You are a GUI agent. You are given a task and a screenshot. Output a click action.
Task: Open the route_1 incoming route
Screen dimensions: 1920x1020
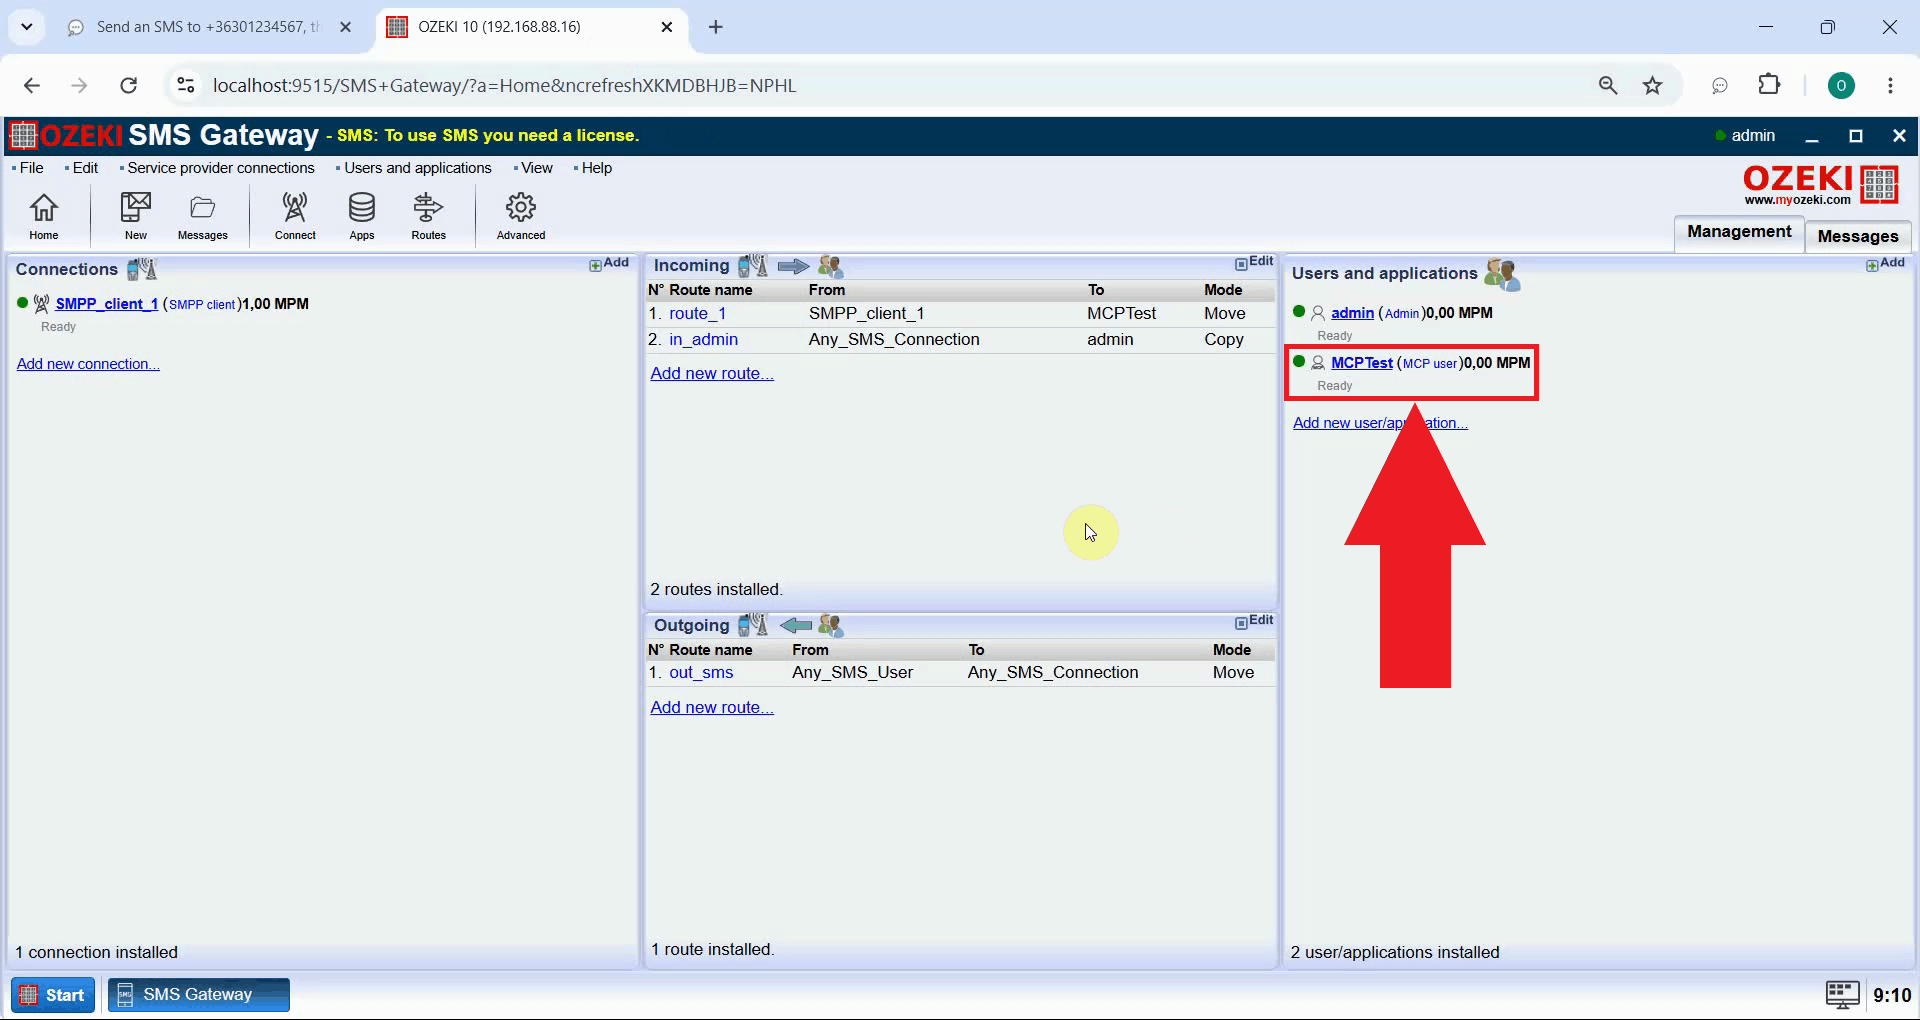(697, 313)
